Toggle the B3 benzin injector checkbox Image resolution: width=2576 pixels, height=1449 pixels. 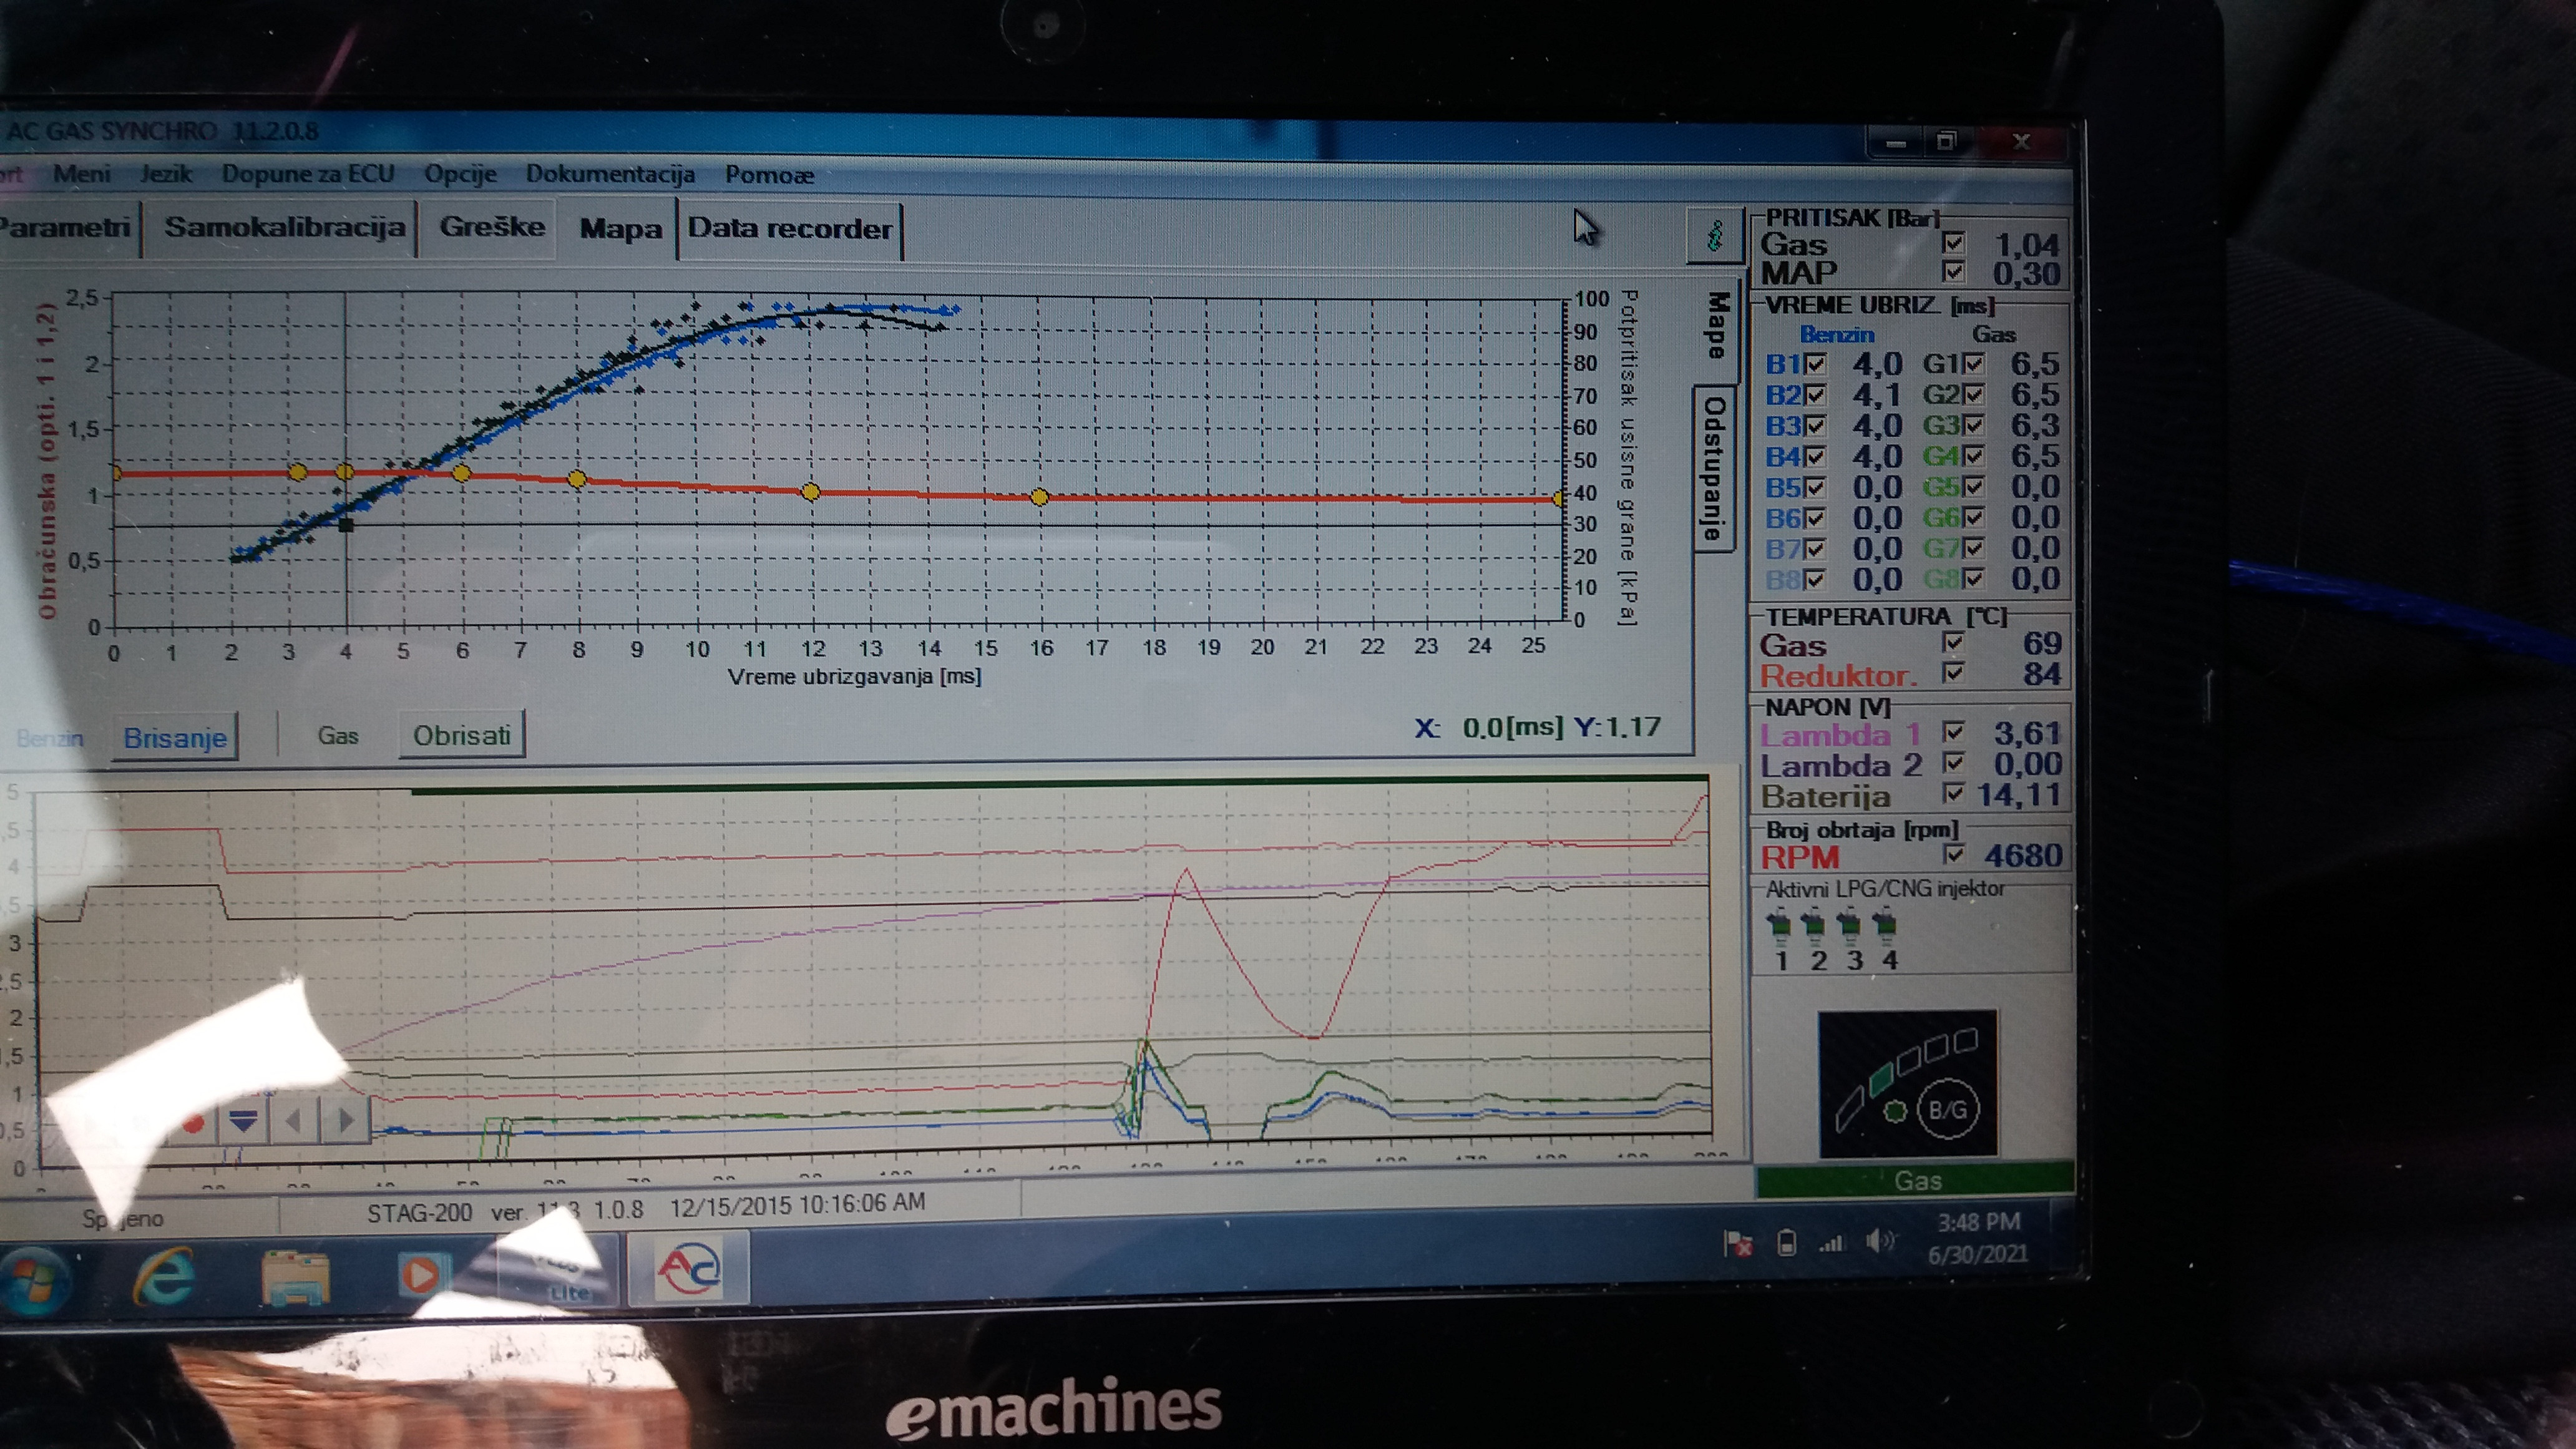click(x=1815, y=425)
